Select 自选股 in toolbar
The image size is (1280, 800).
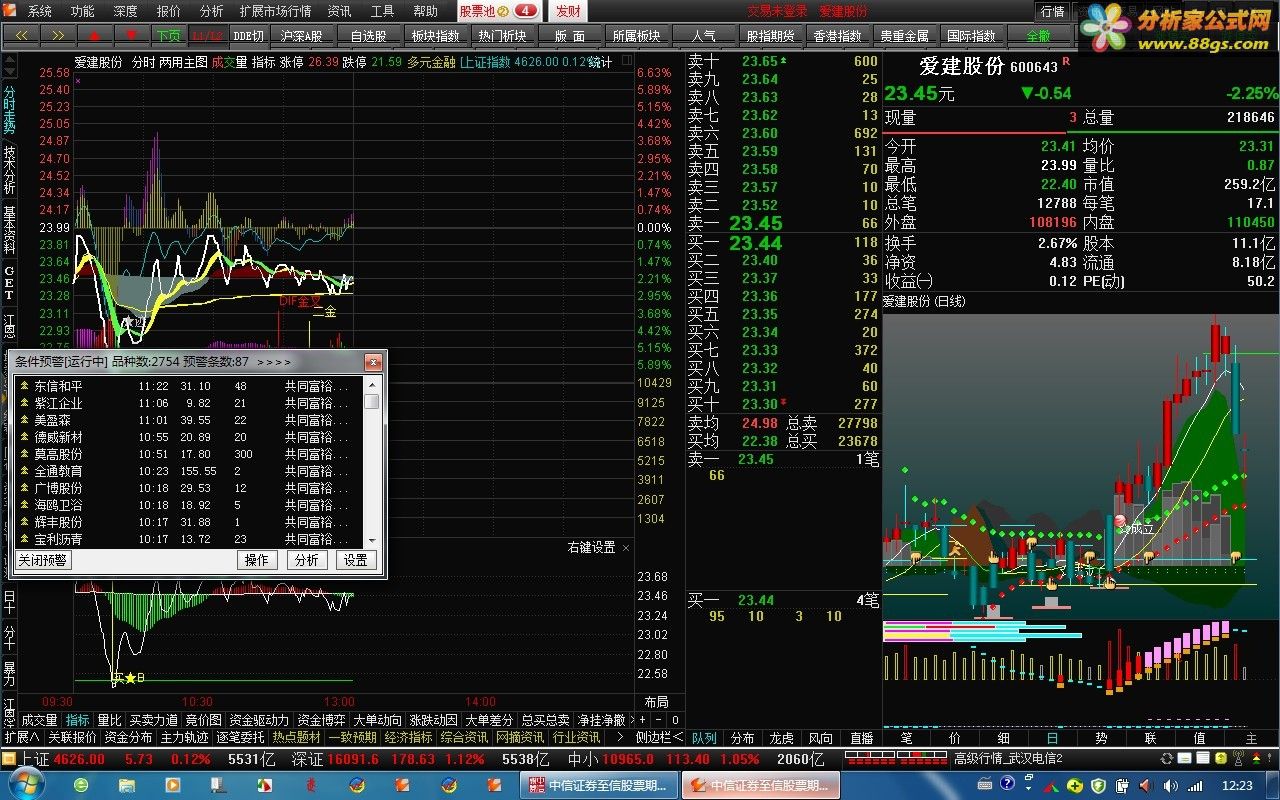coord(368,35)
